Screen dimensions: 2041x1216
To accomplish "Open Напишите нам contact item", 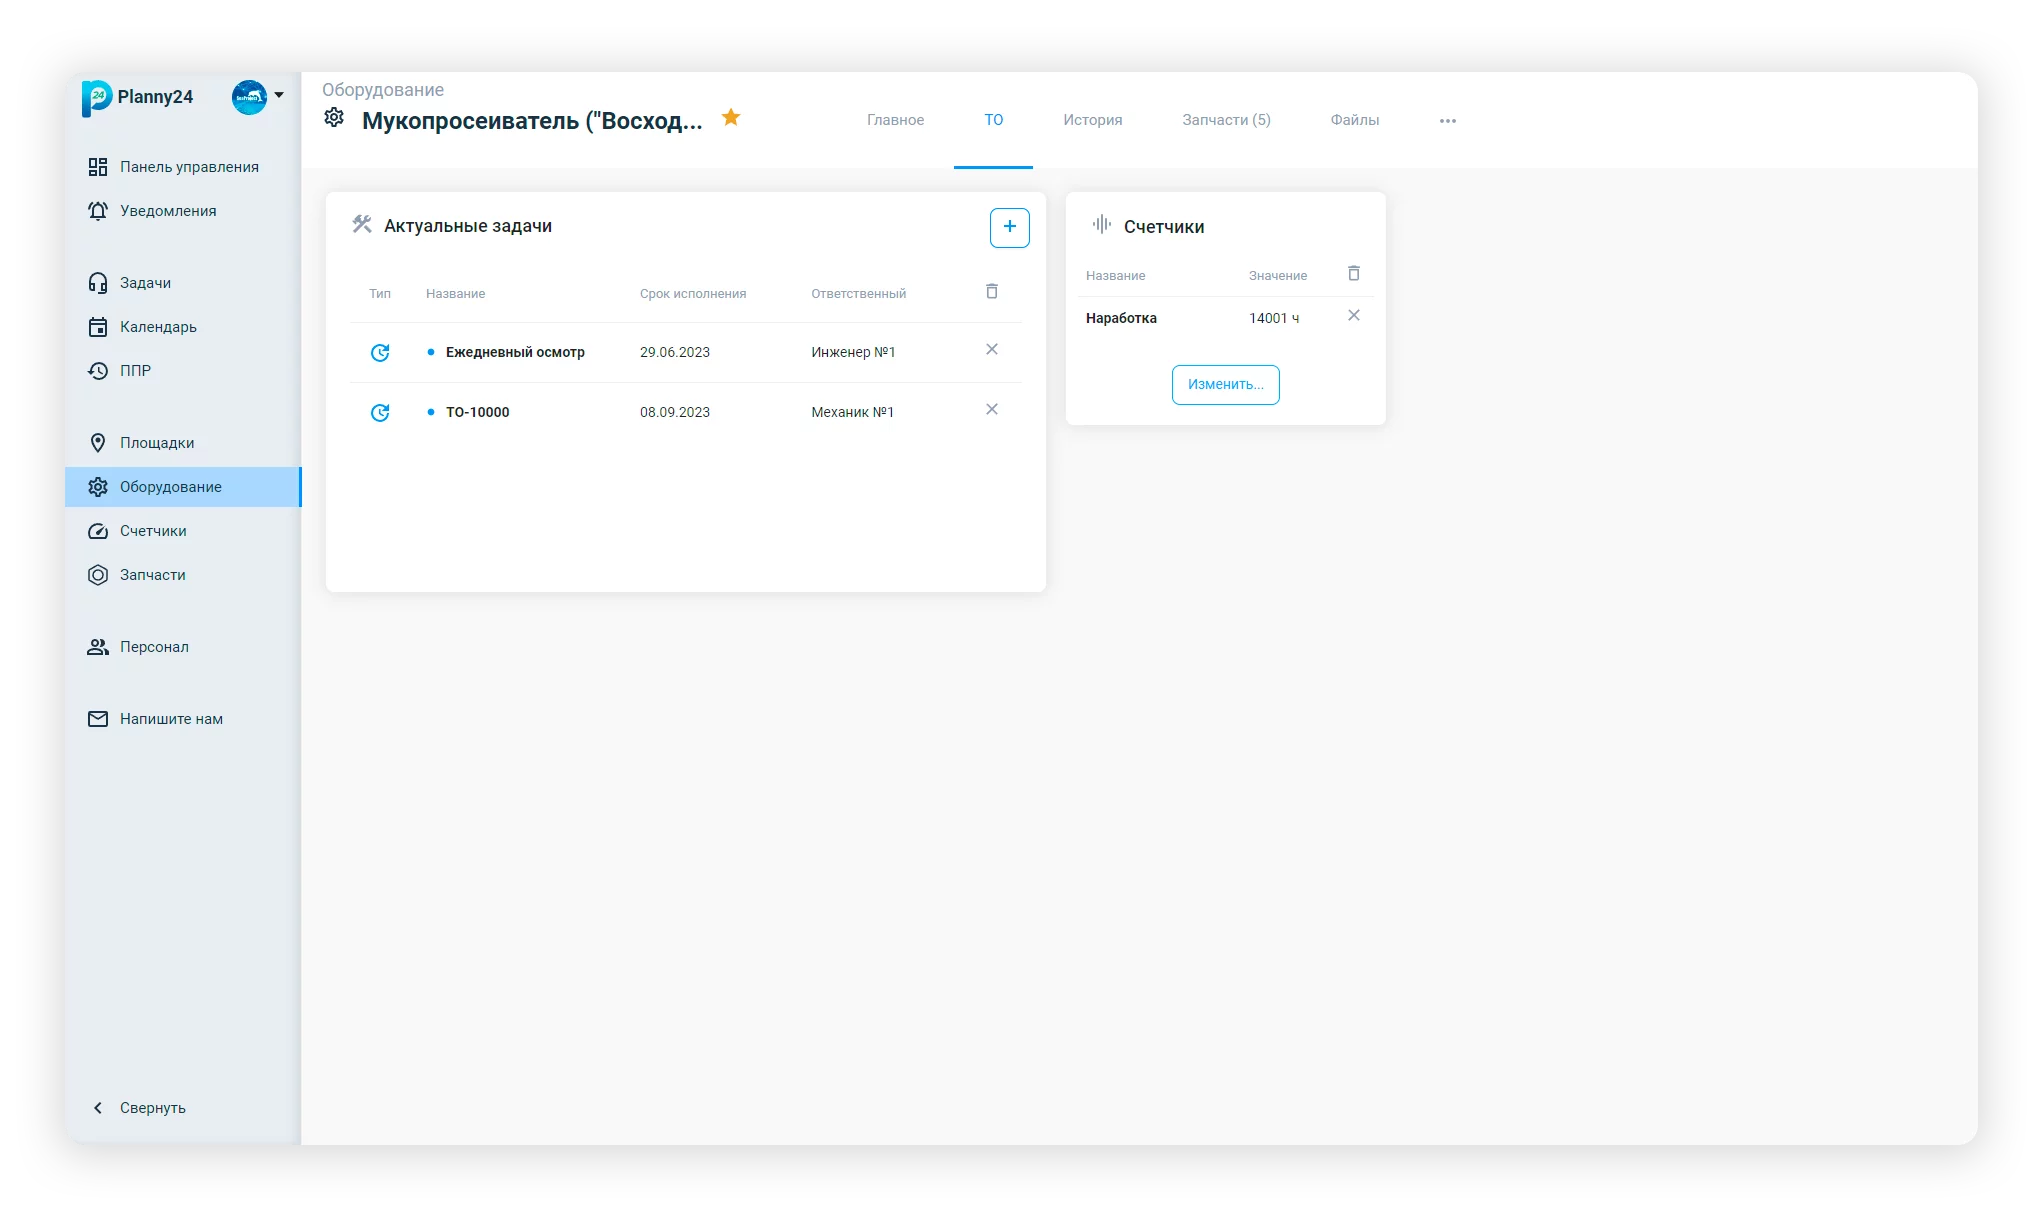I will coord(171,719).
